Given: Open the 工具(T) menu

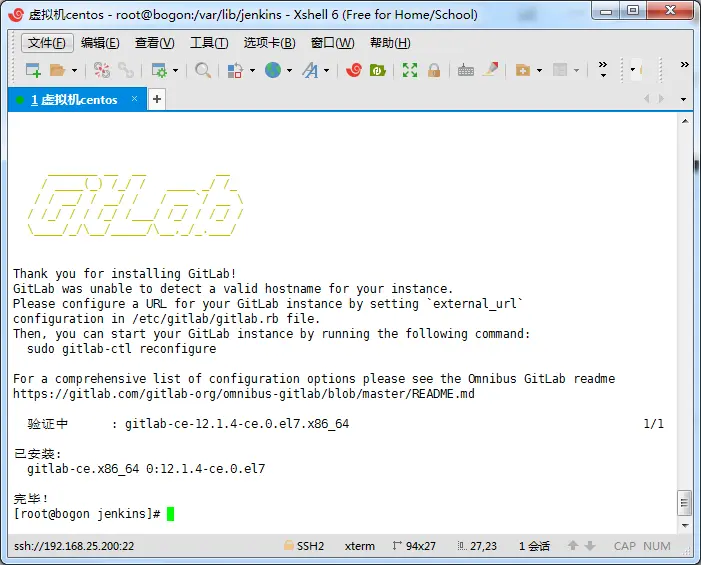Looking at the screenshot, I should pos(209,43).
